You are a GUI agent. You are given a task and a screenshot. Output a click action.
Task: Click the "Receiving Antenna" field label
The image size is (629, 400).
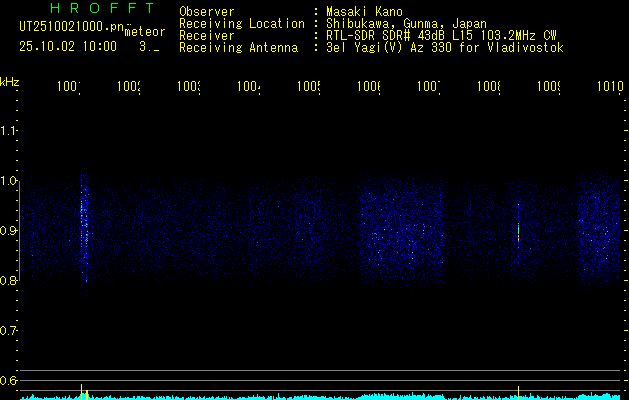(239, 48)
